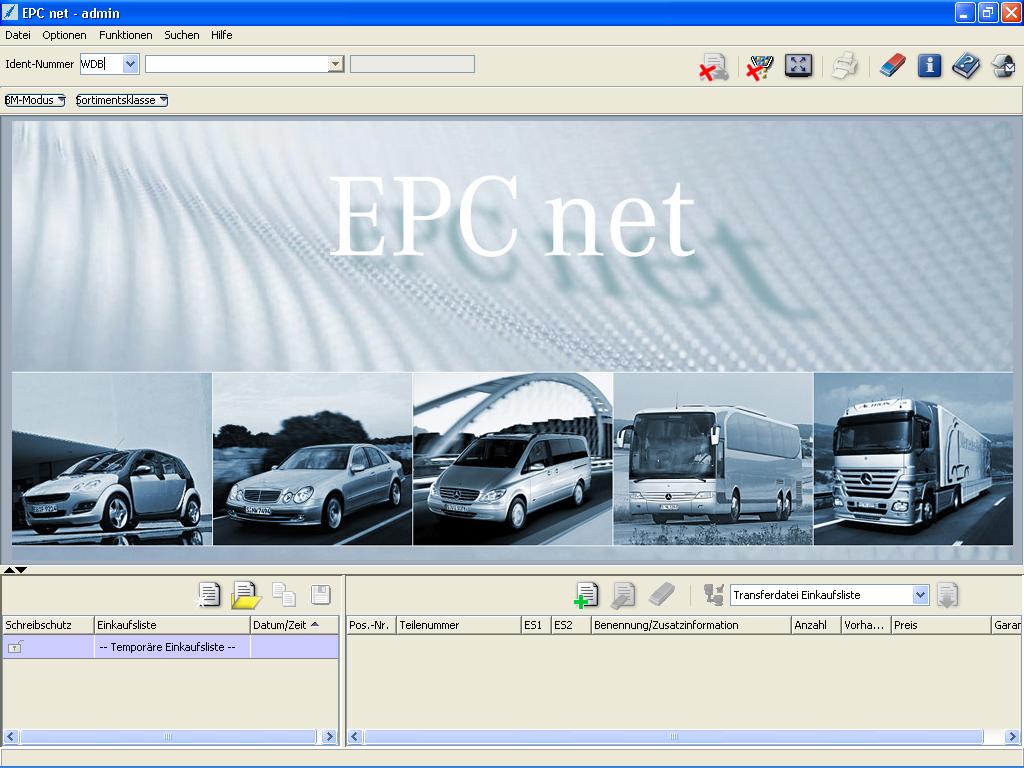This screenshot has width=1024, height=768.
Task: Add part with green plus document icon
Action: tap(586, 595)
